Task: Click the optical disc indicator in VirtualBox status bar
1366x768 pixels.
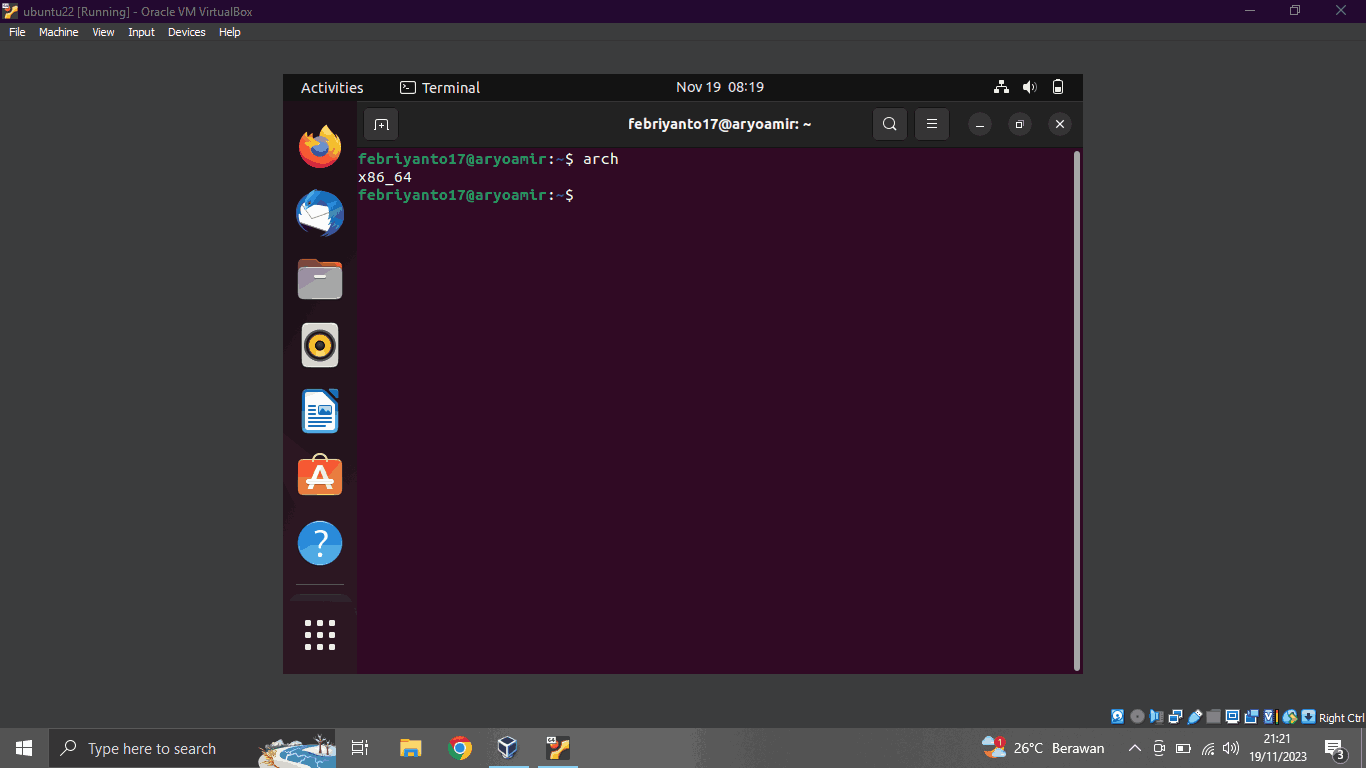Action: (1137, 717)
